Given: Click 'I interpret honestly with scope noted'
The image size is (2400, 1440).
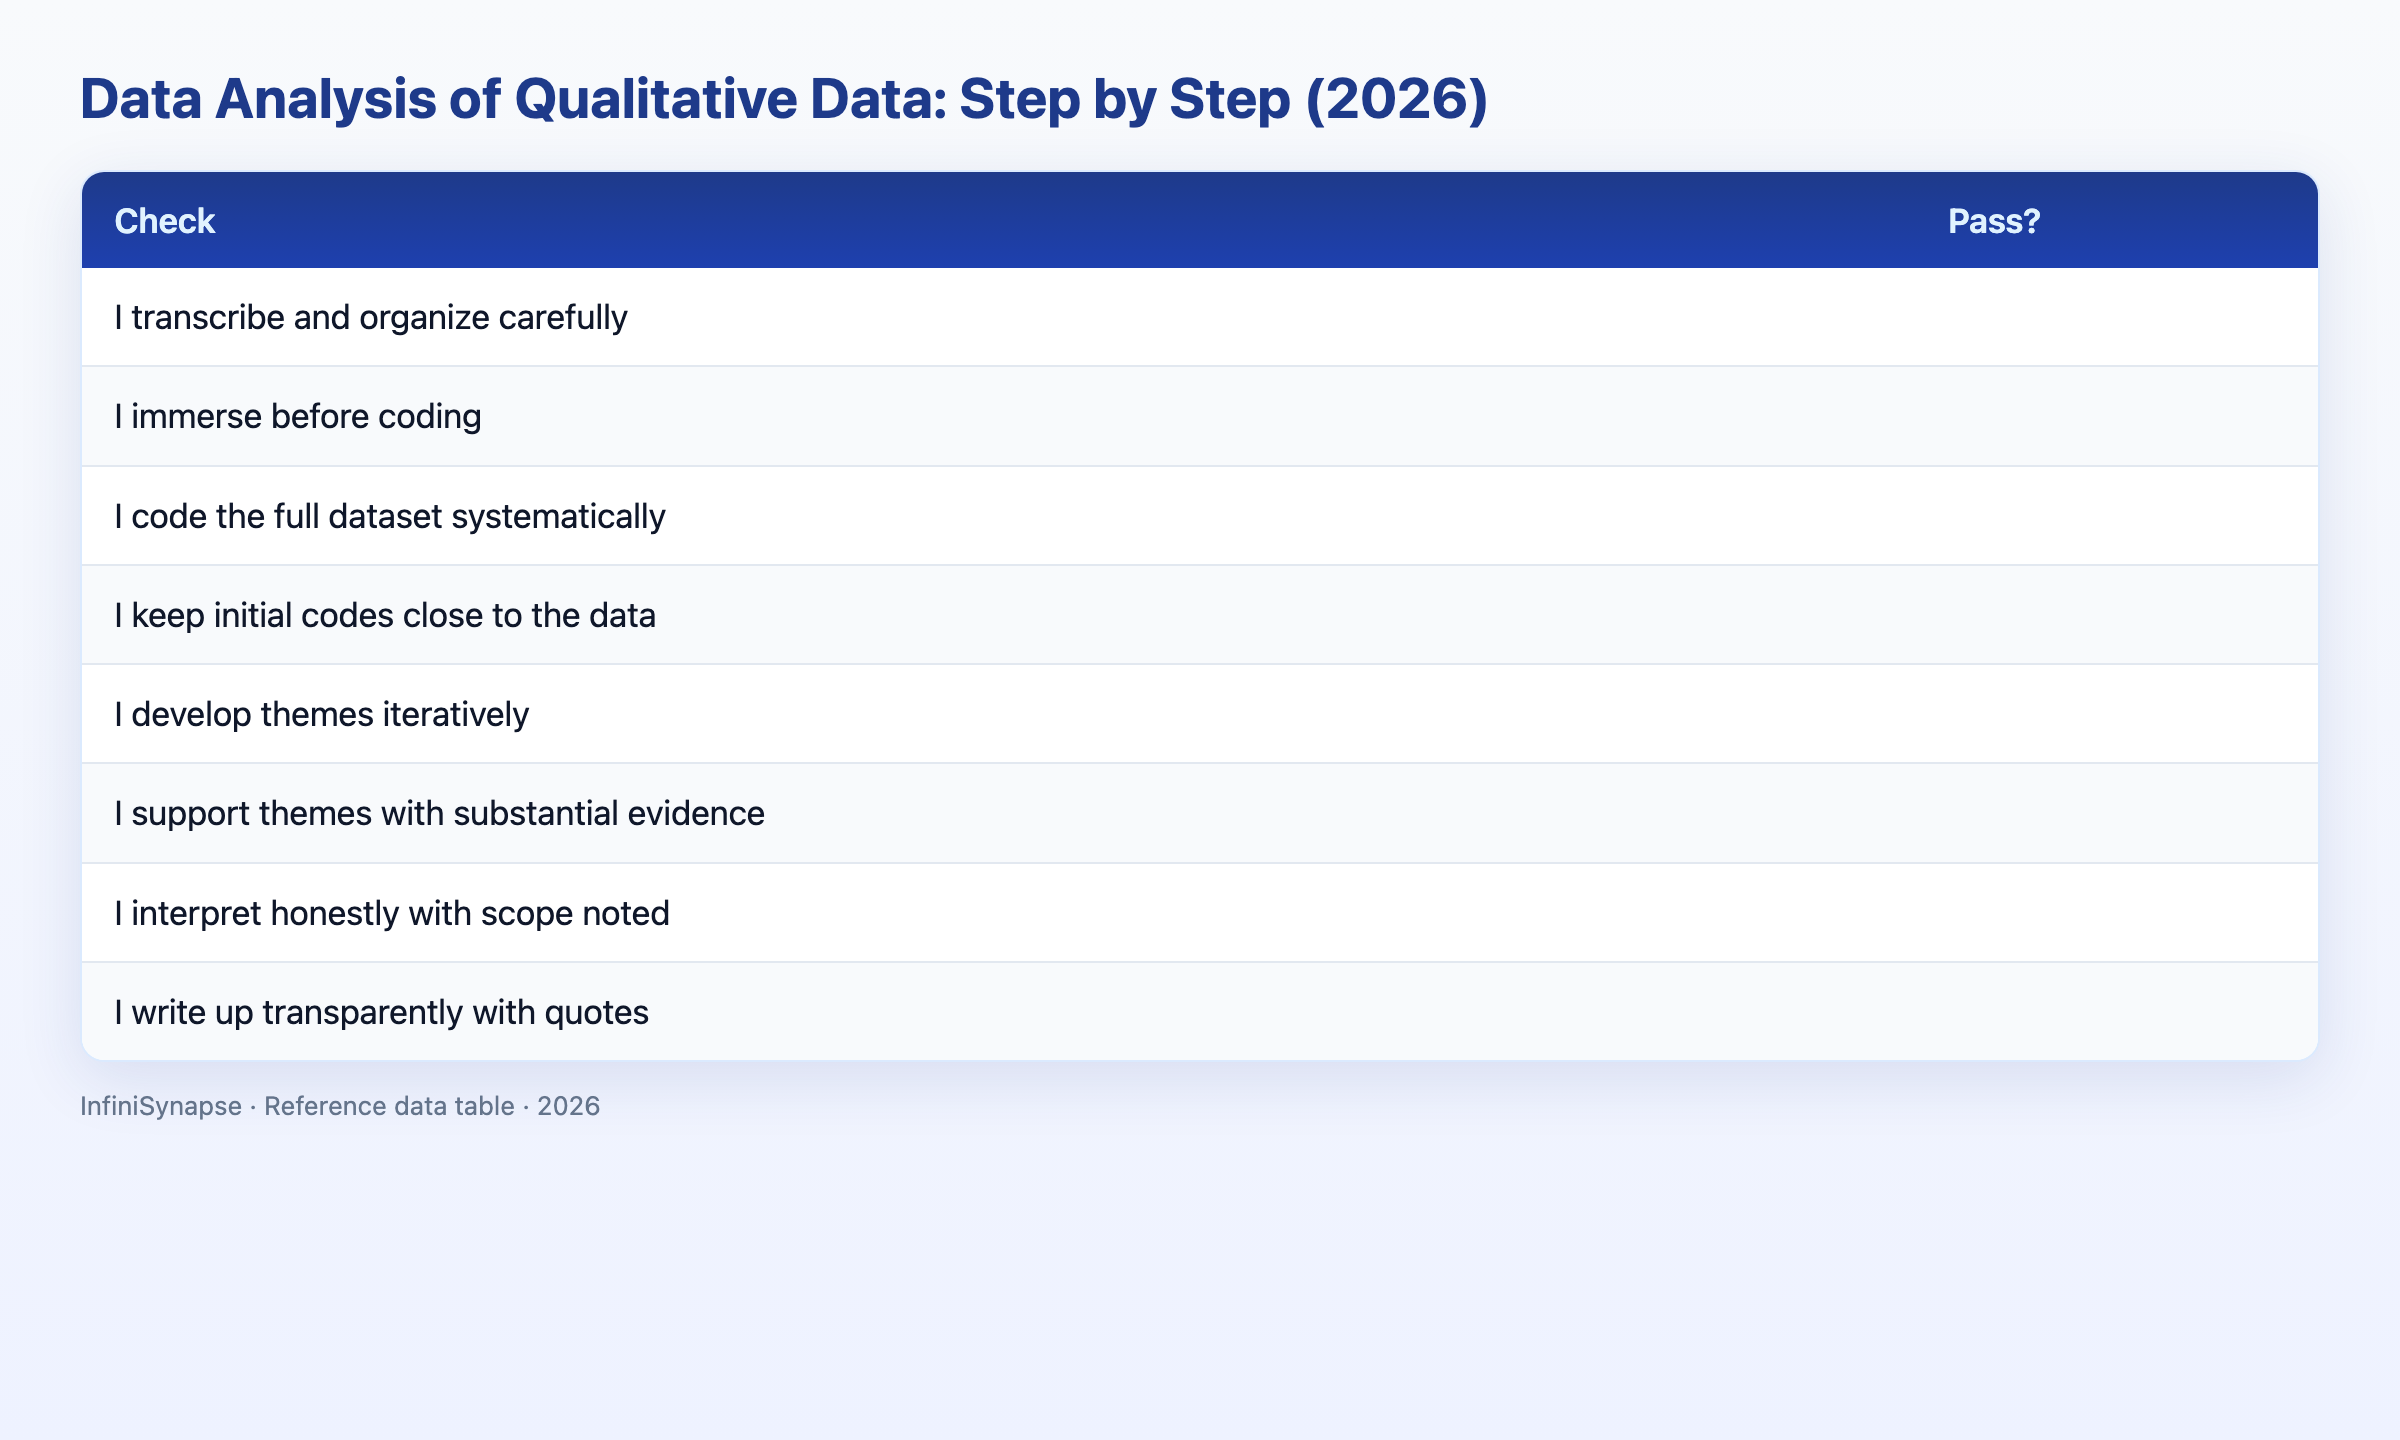Looking at the screenshot, I should coord(392,913).
